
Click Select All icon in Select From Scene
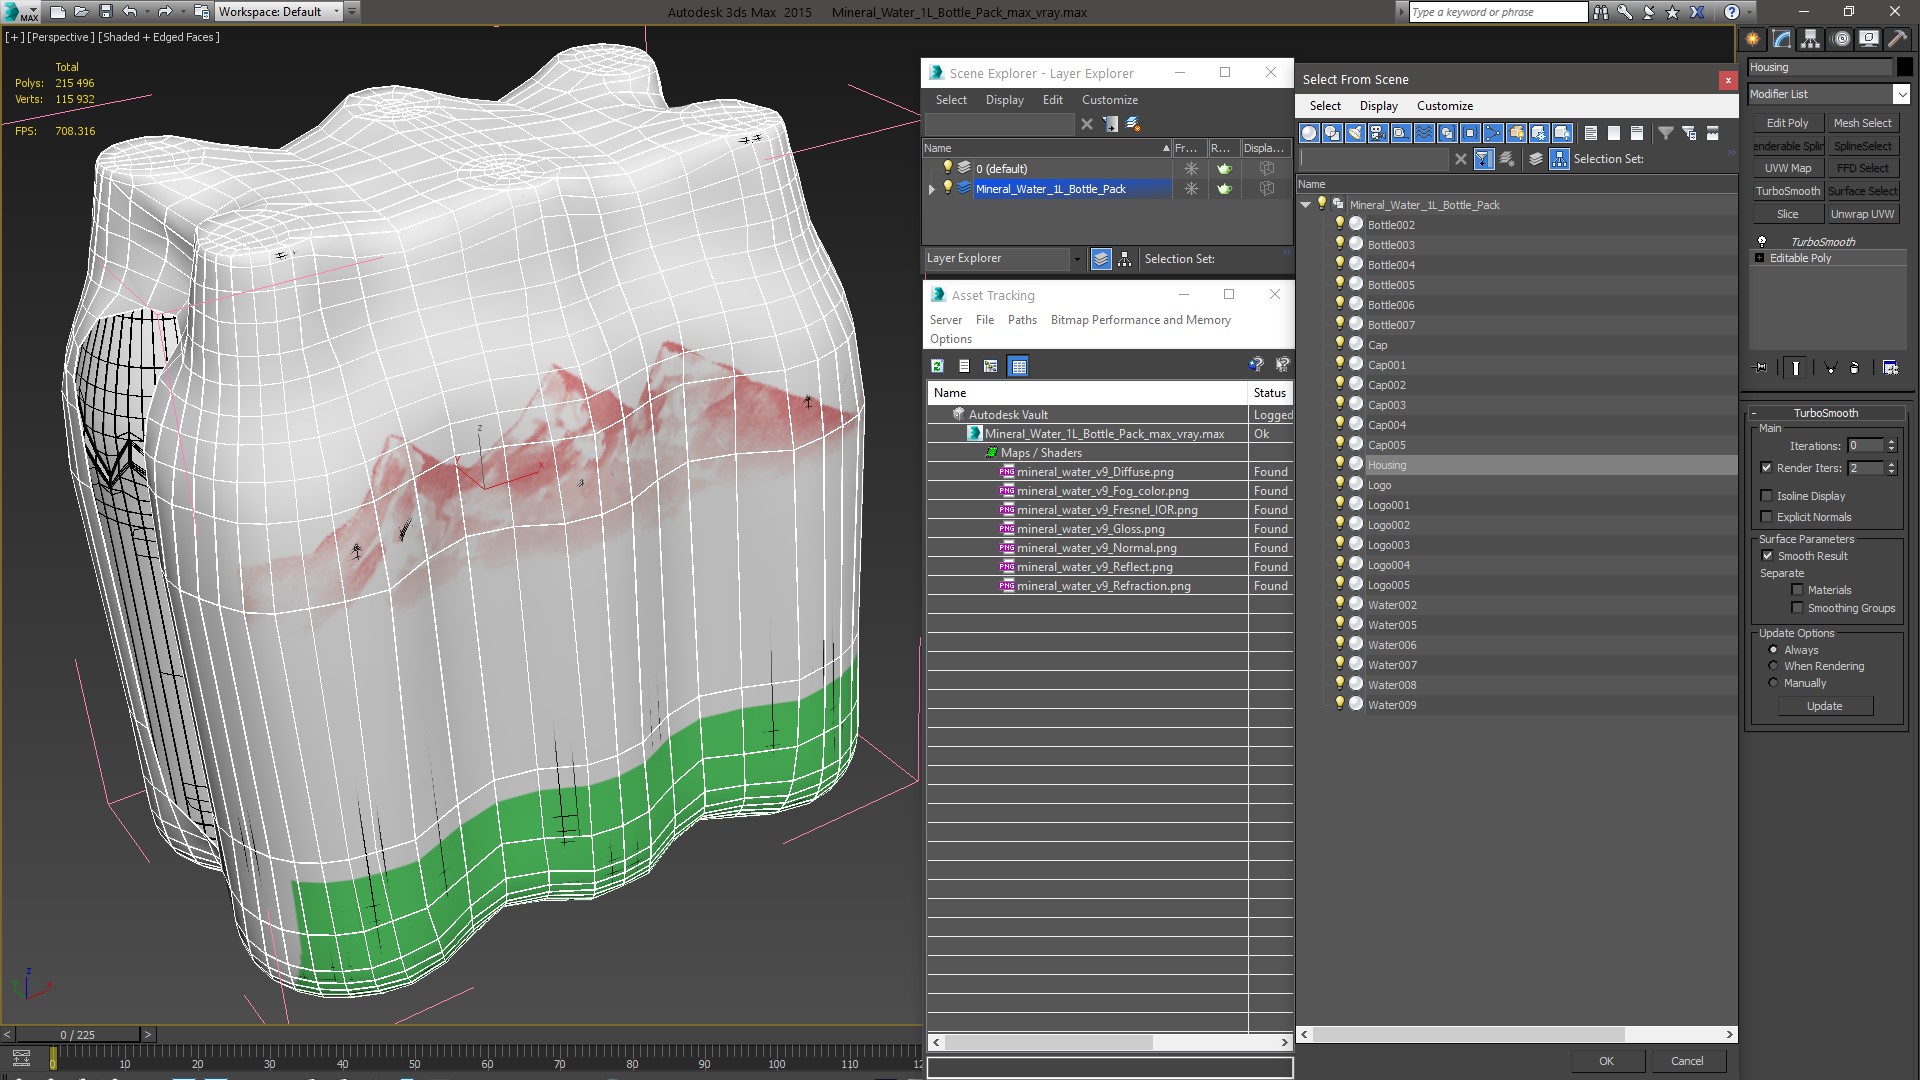(1591, 133)
